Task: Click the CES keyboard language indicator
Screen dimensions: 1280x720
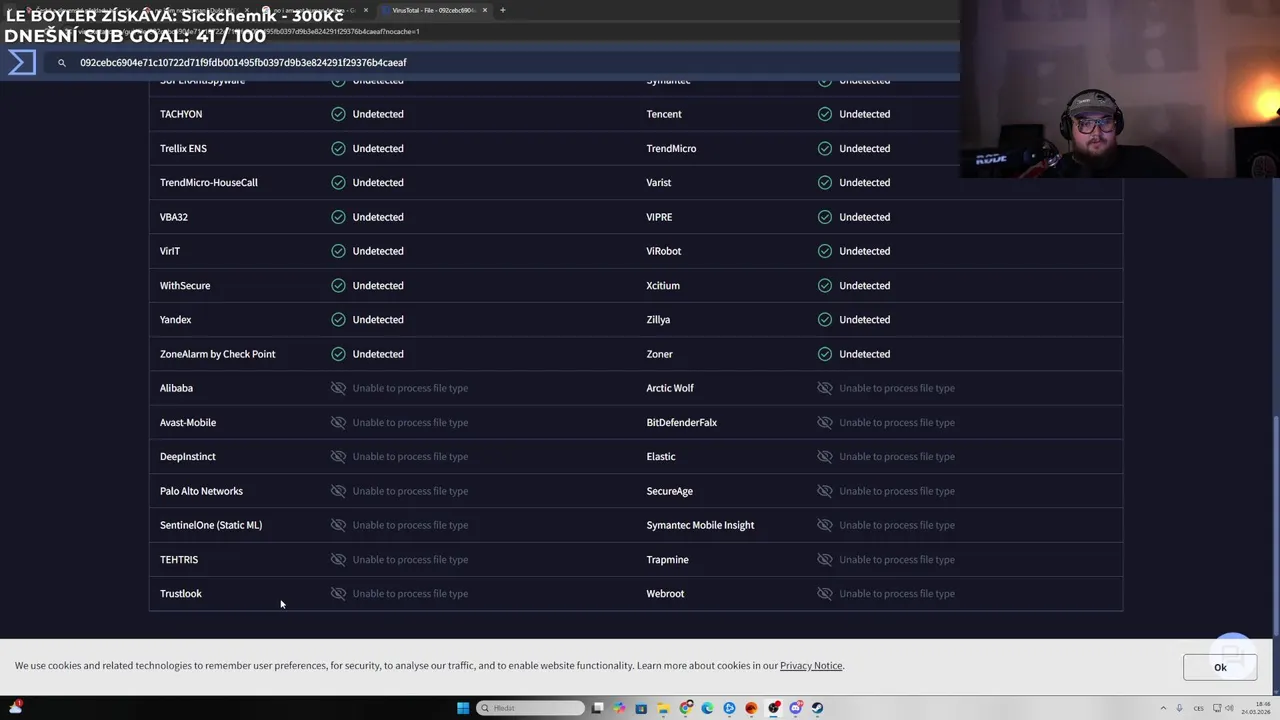Action: click(1198, 708)
